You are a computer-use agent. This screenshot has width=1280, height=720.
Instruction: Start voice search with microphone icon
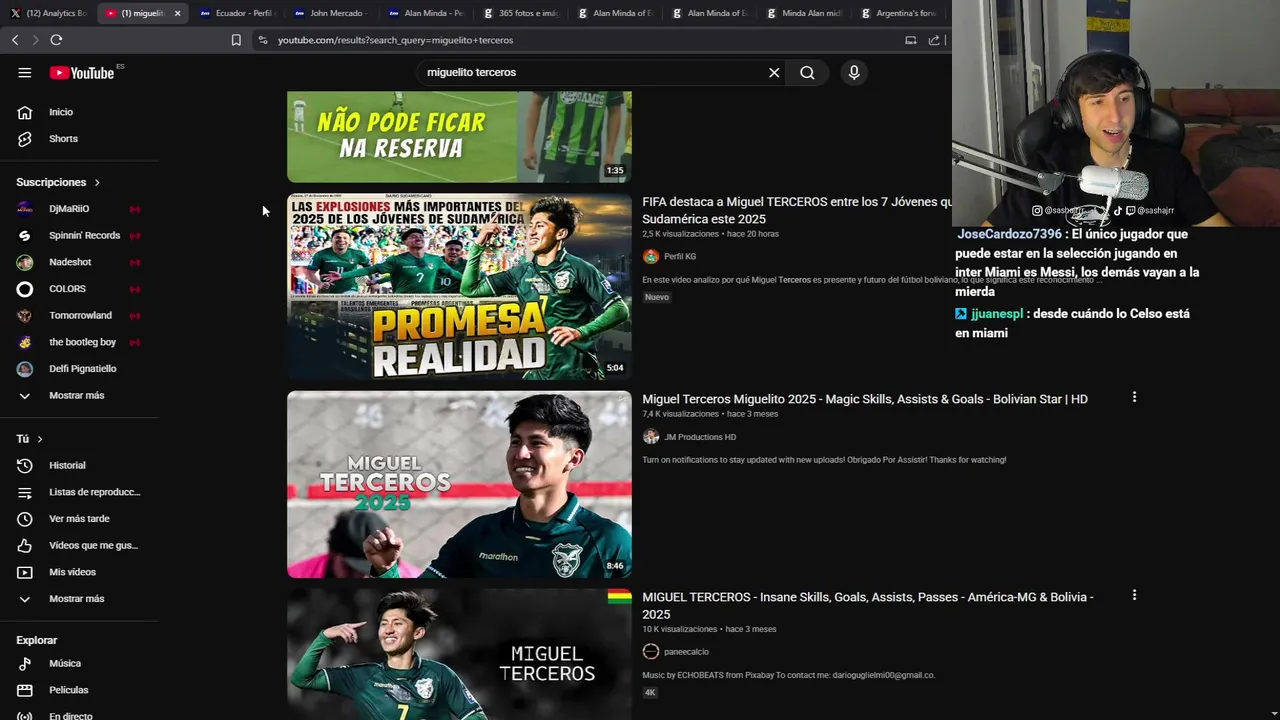click(854, 72)
